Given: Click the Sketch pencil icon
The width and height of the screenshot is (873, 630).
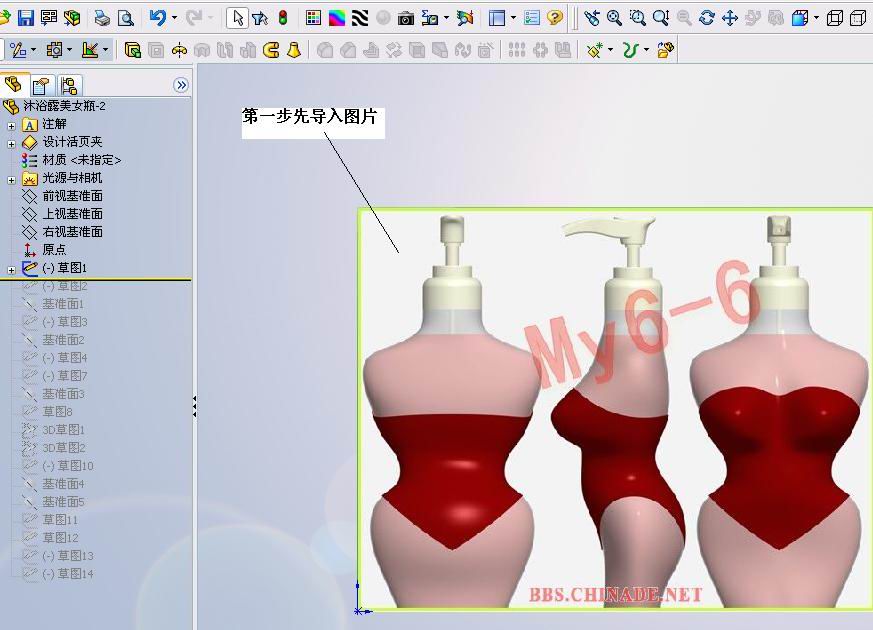Looking at the screenshot, I should (18, 50).
